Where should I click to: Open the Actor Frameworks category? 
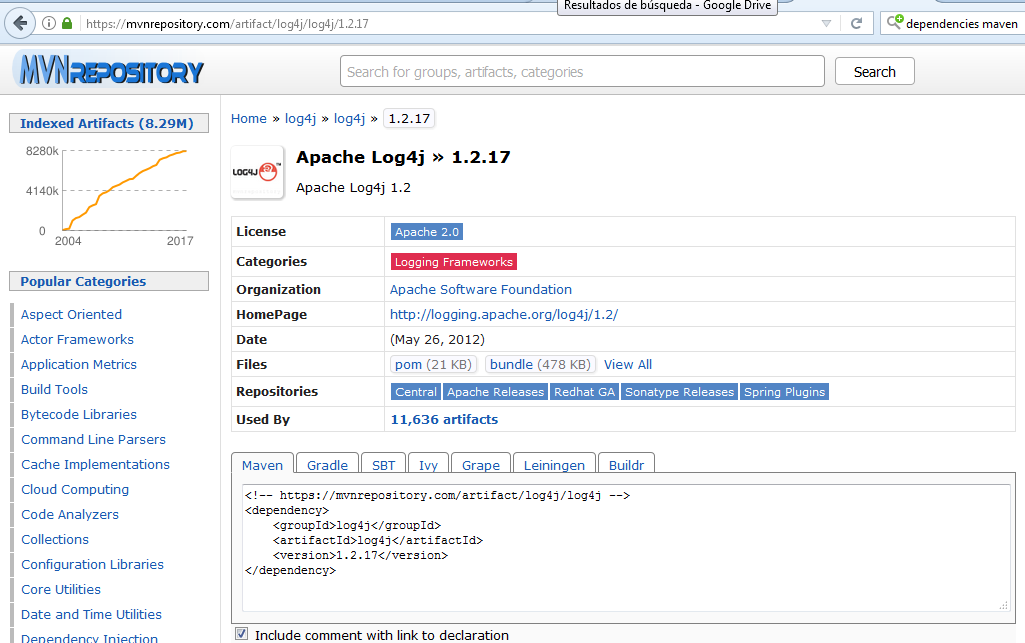click(77, 339)
